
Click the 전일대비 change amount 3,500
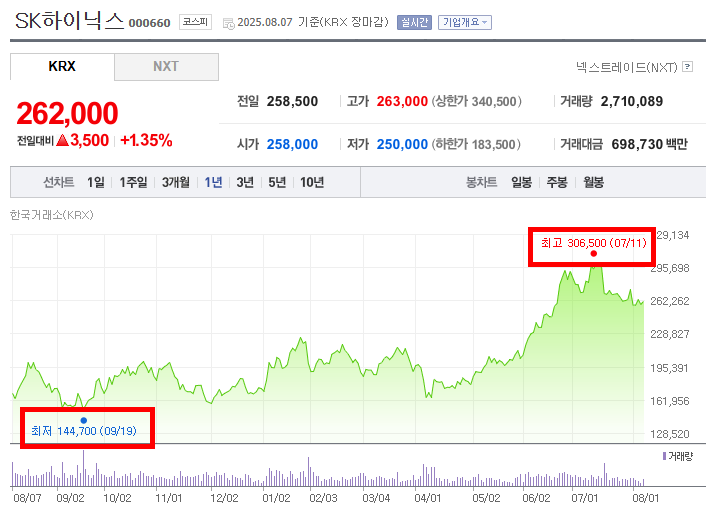tap(89, 140)
